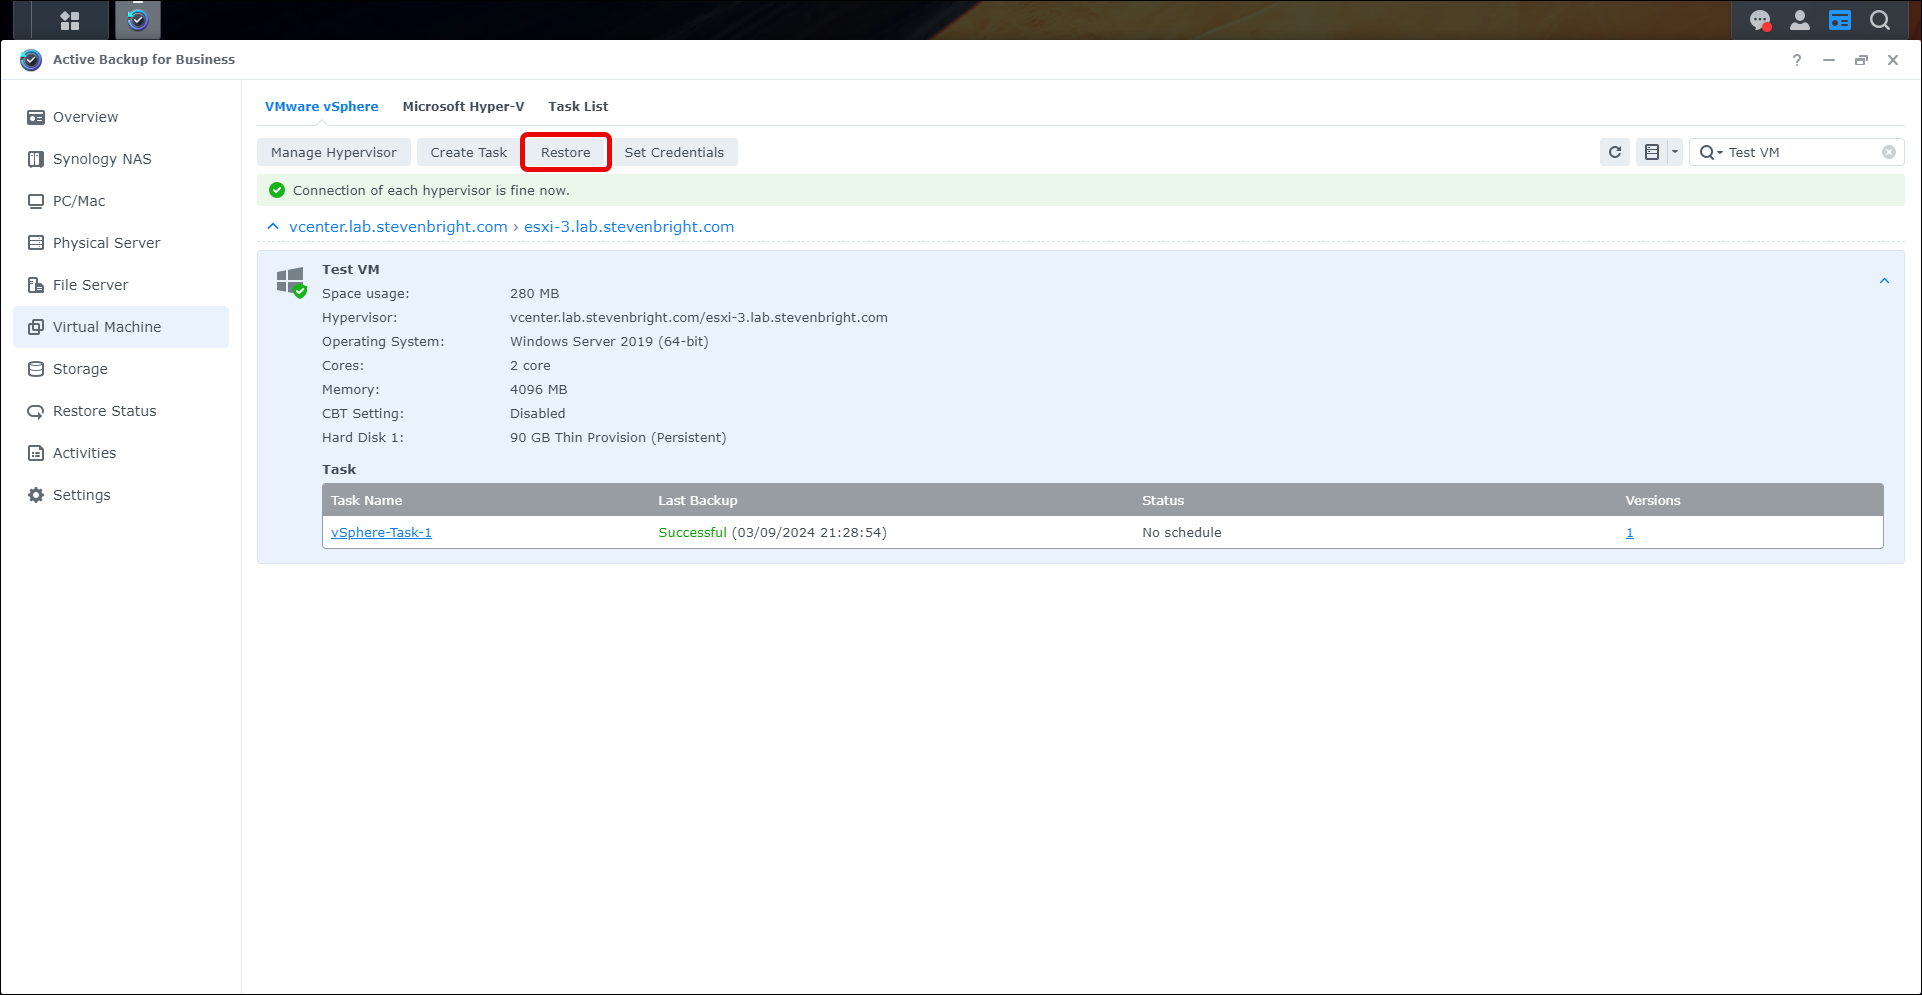
Task: Open the notifications chat icon
Action: point(1760,20)
